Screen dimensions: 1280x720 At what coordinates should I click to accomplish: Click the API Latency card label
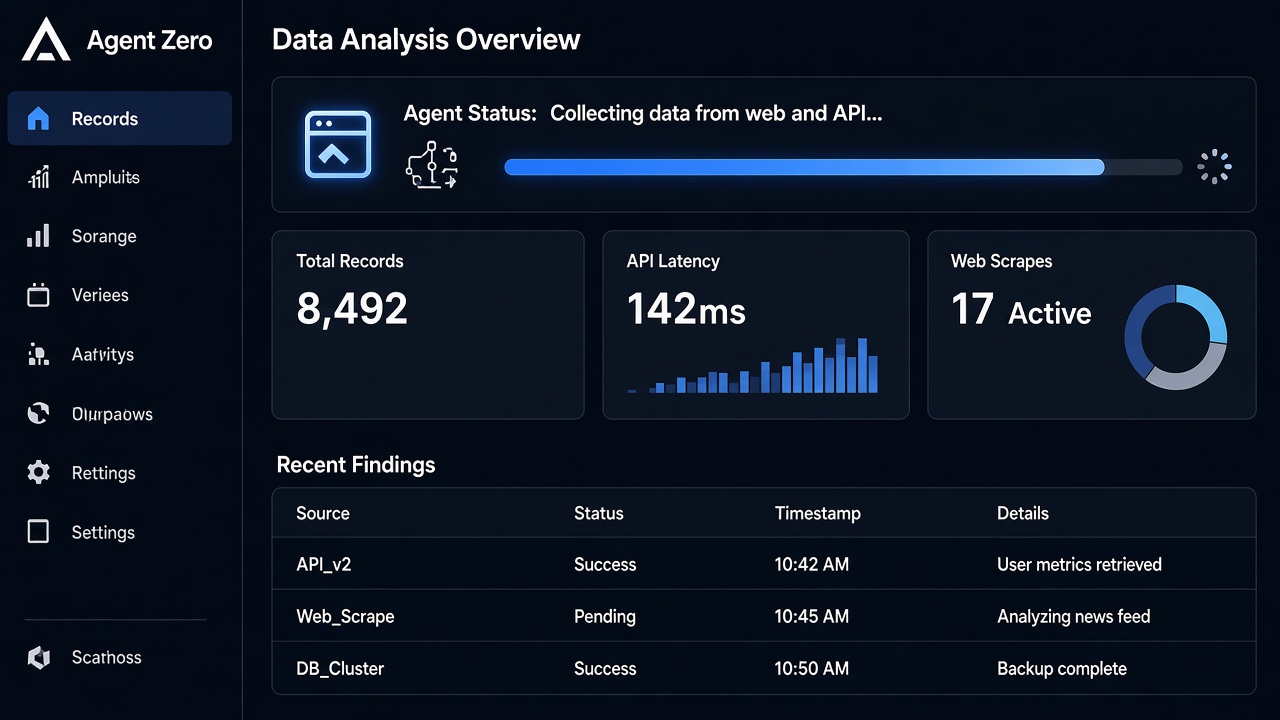673,261
